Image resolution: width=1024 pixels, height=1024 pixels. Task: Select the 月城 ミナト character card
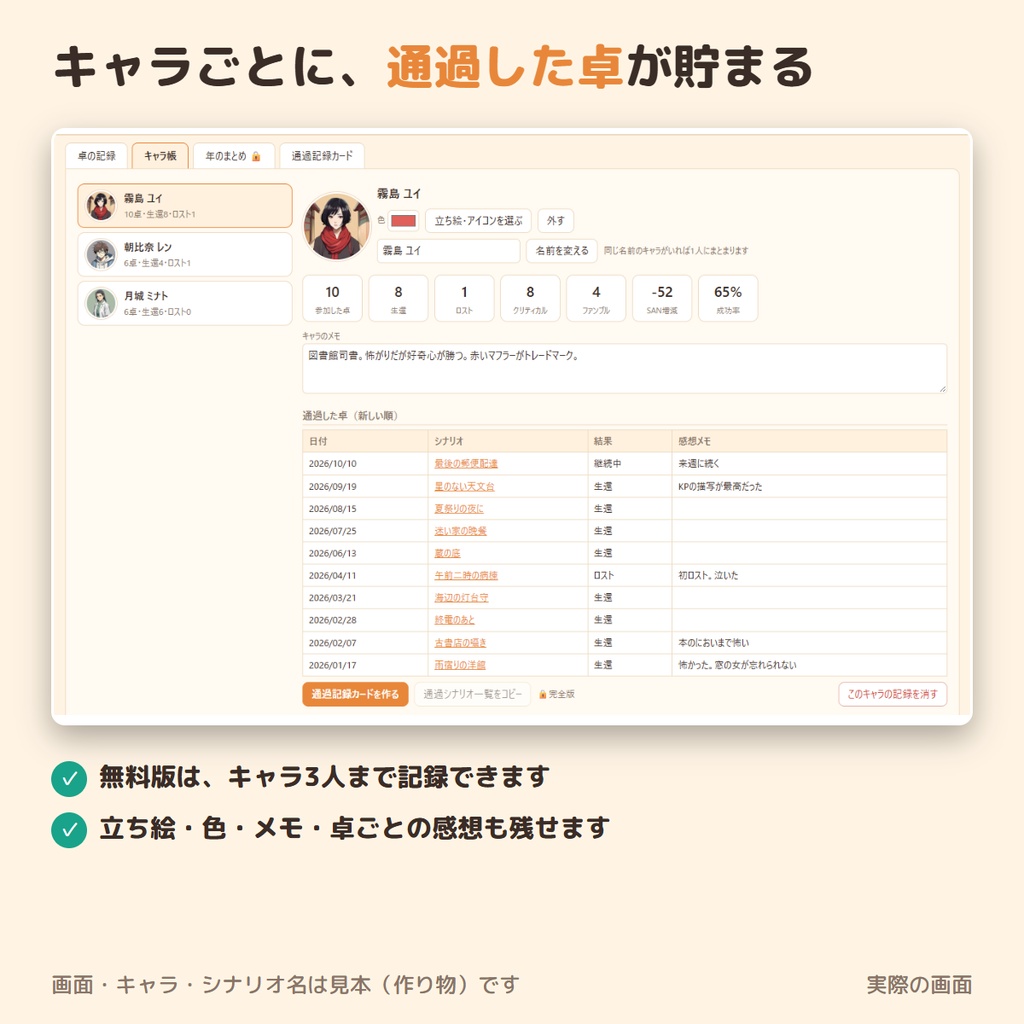[185, 304]
